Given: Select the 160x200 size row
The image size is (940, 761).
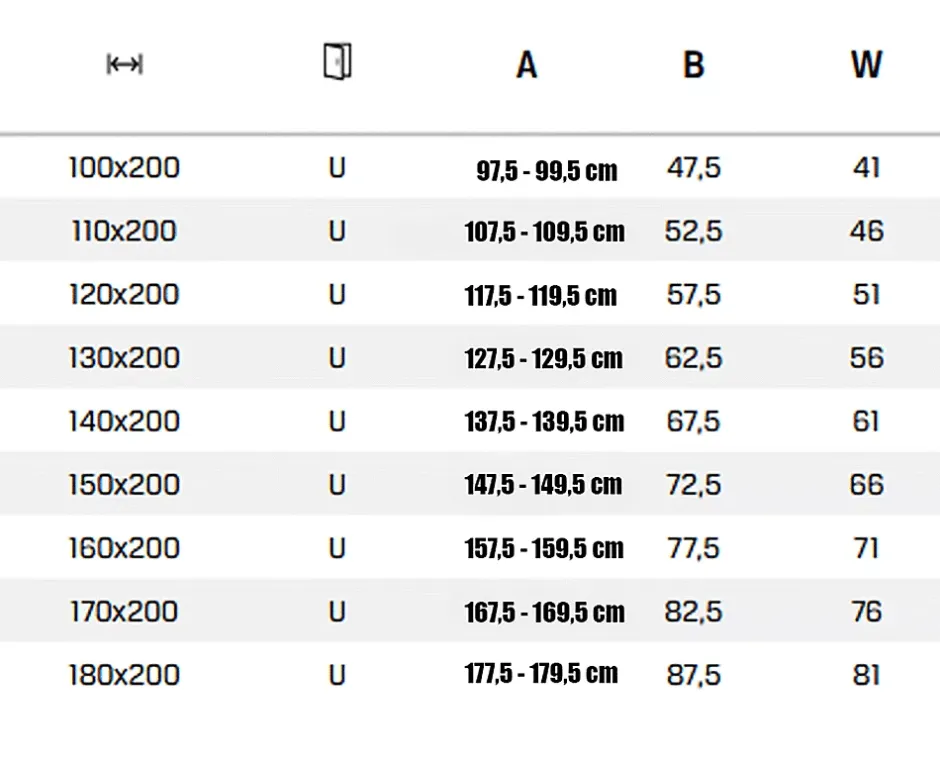Looking at the screenshot, I should (x=470, y=549).
